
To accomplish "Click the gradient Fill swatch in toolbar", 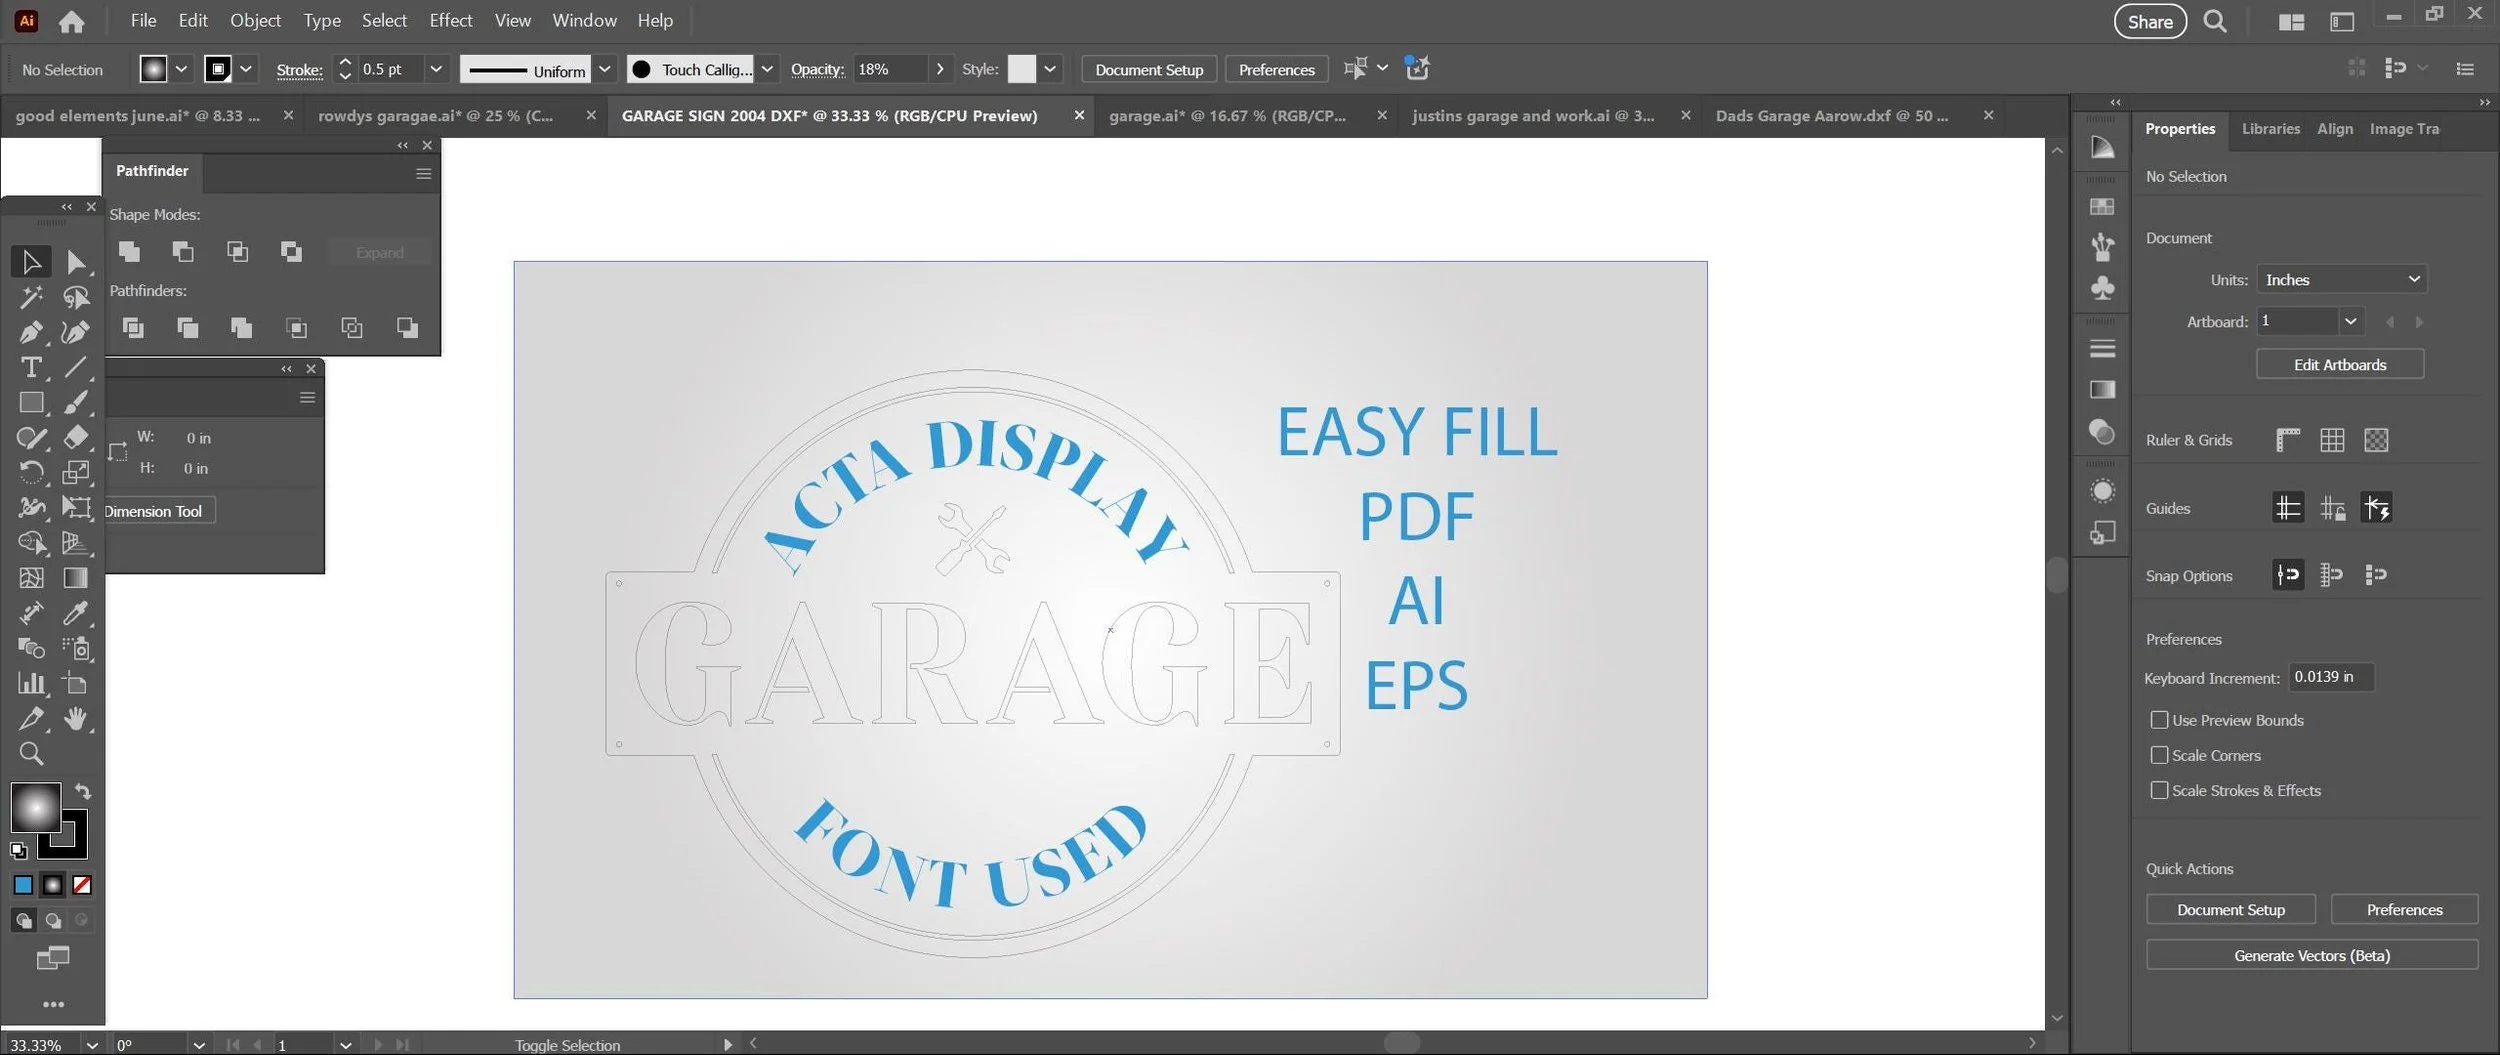I will (x=36, y=808).
